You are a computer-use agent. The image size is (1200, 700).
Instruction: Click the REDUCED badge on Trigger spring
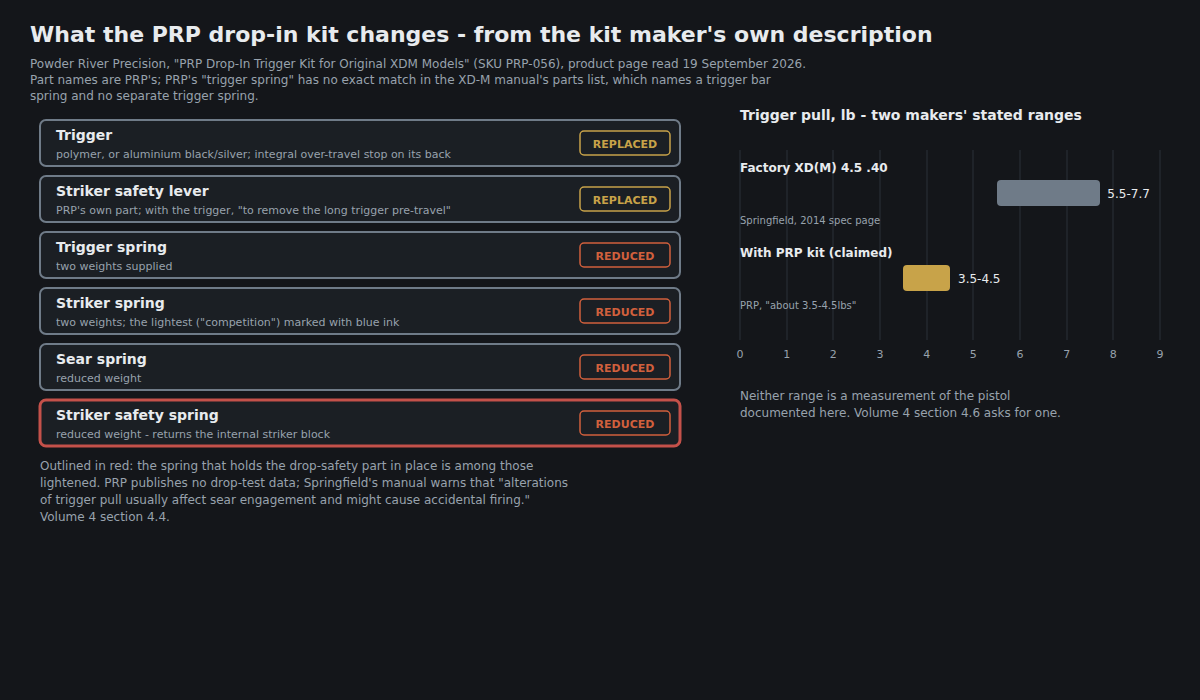(x=625, y=255)
